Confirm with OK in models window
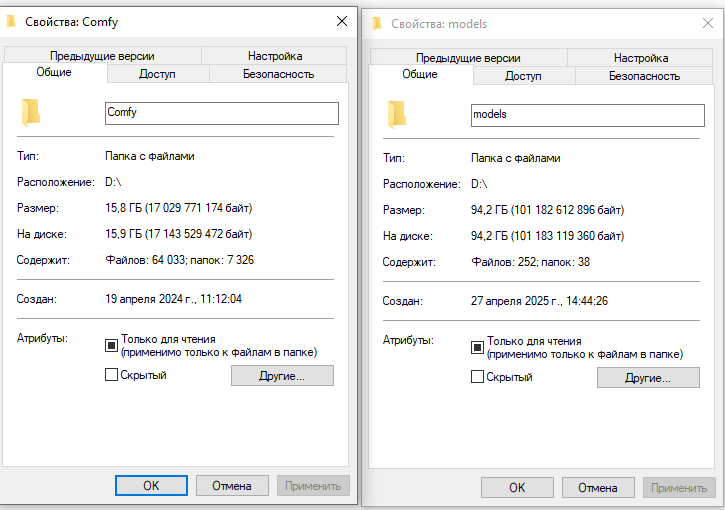The image size is (725, 510). (517, 487)
